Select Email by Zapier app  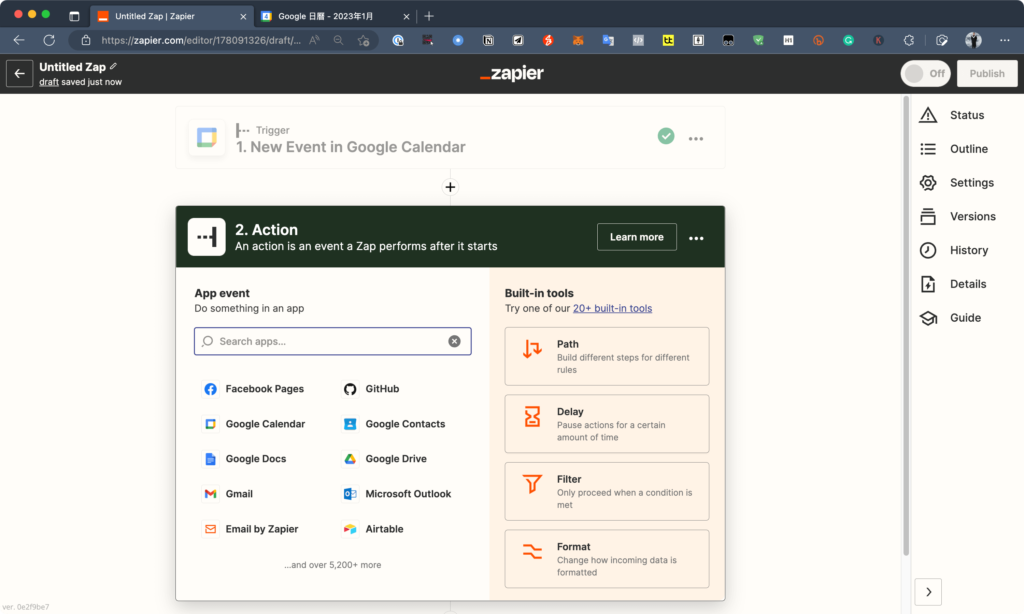coord(251,529)
